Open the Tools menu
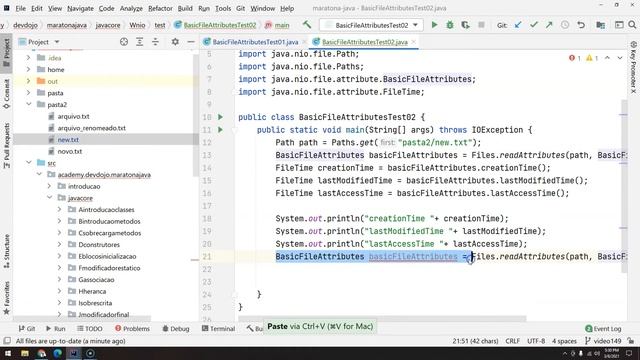Image resolution: width=640 pixels, height=360 pixels. click(x=223, y=8)
